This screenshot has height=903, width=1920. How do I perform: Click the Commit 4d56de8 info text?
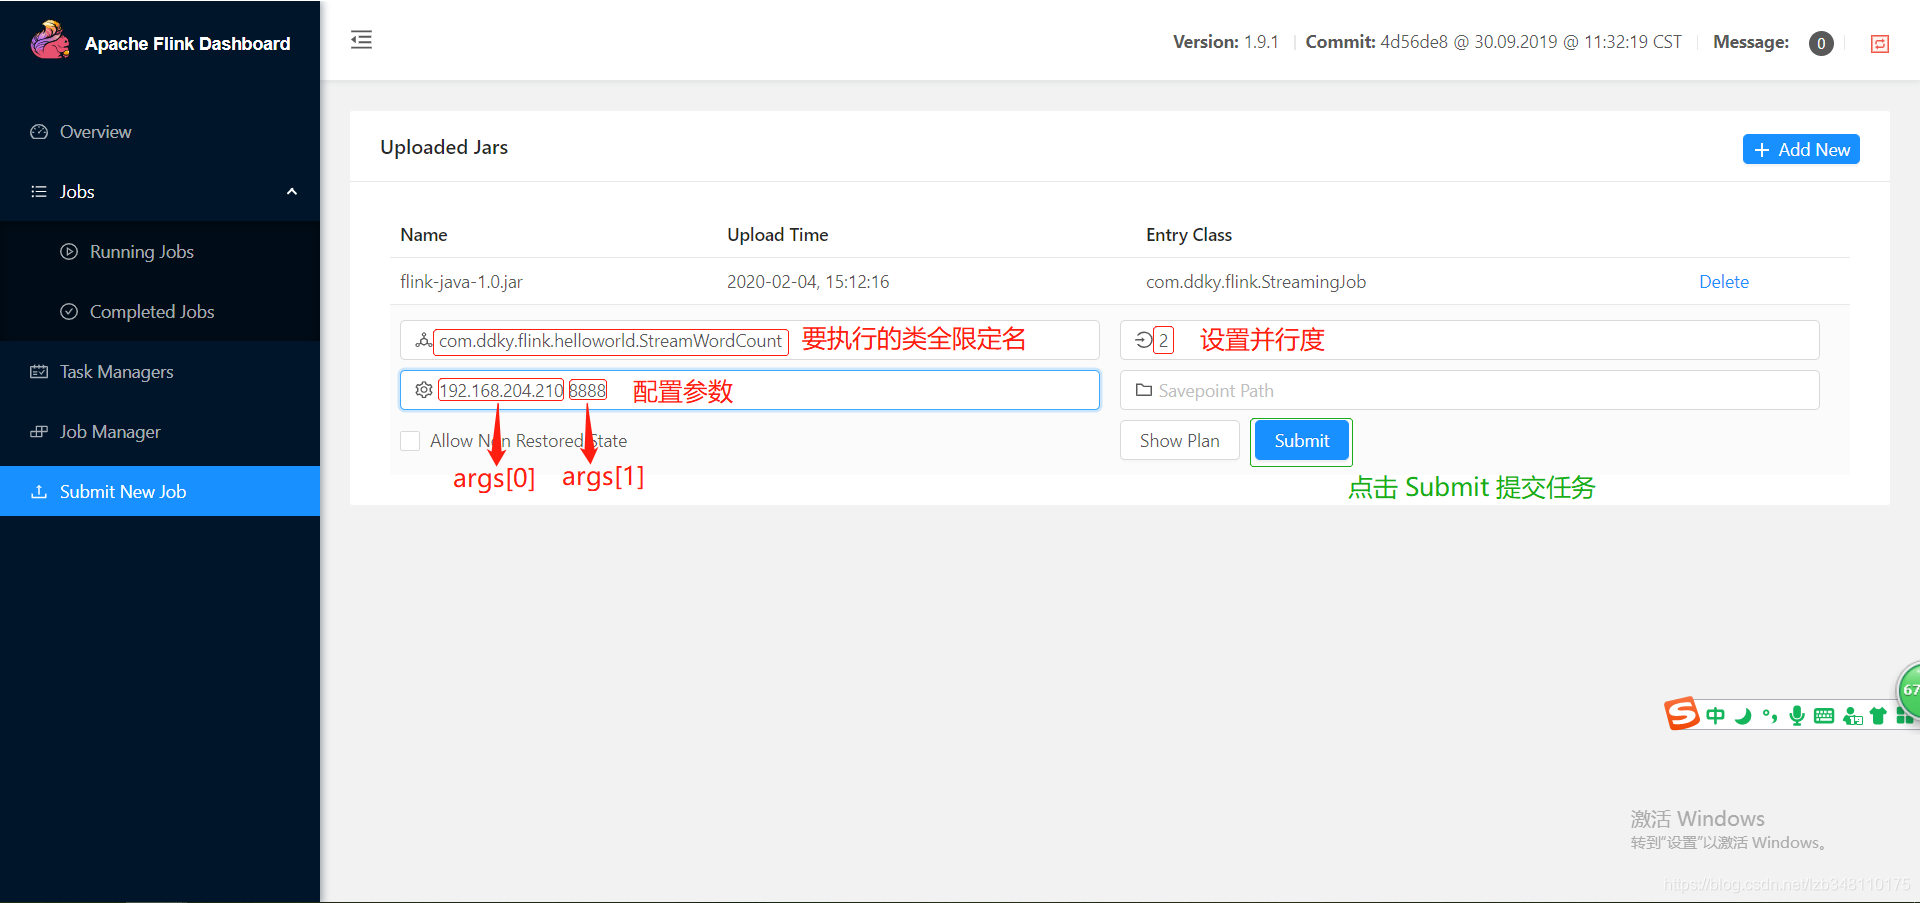pyautogui.click(x=1494, y=42)
